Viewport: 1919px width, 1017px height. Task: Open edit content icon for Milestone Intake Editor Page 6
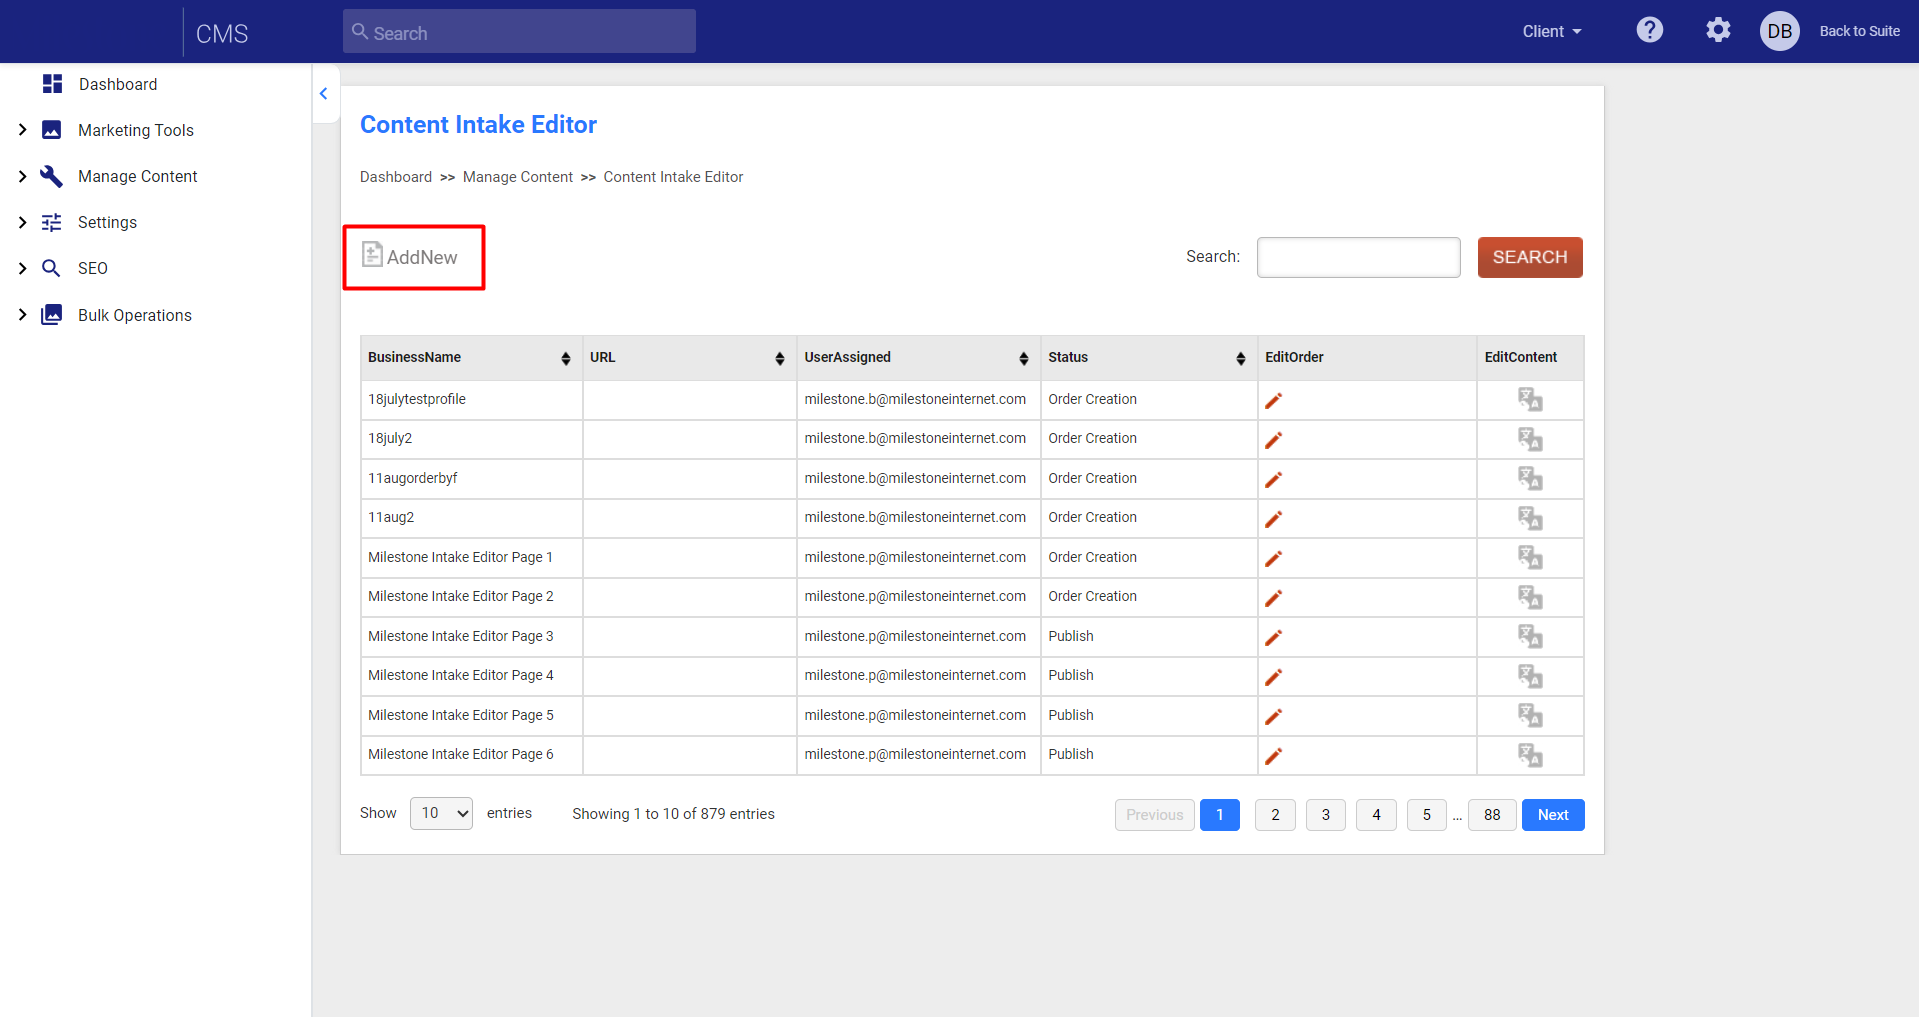point(1530,755)
